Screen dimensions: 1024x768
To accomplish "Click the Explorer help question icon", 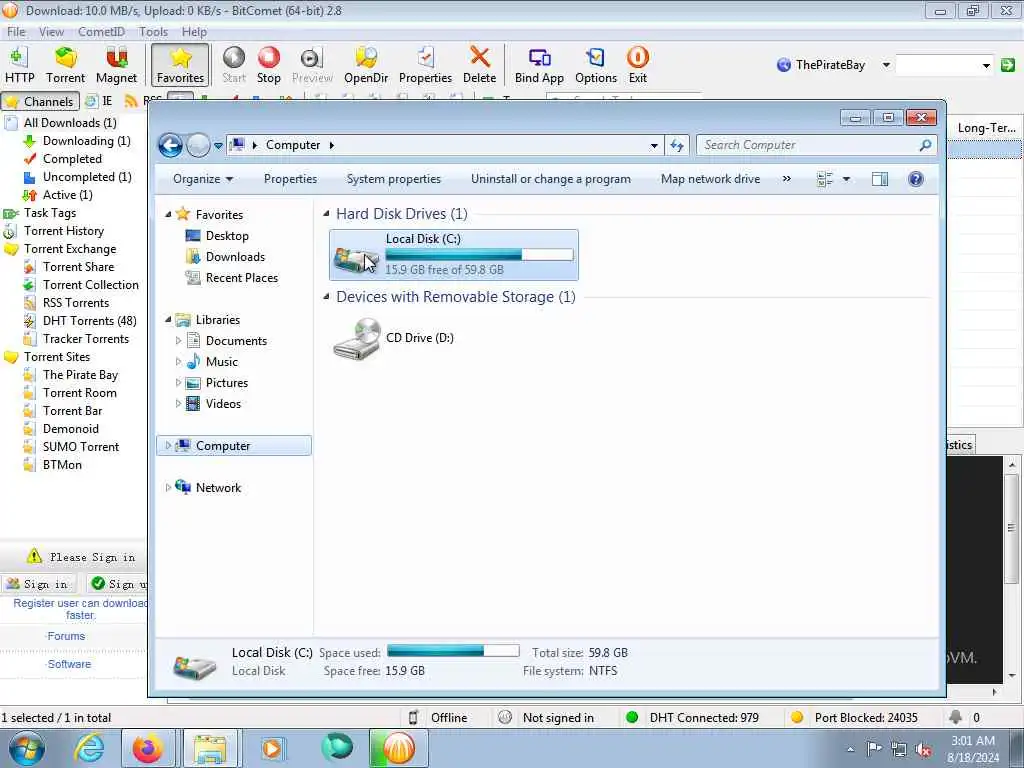I will (916, 179).
